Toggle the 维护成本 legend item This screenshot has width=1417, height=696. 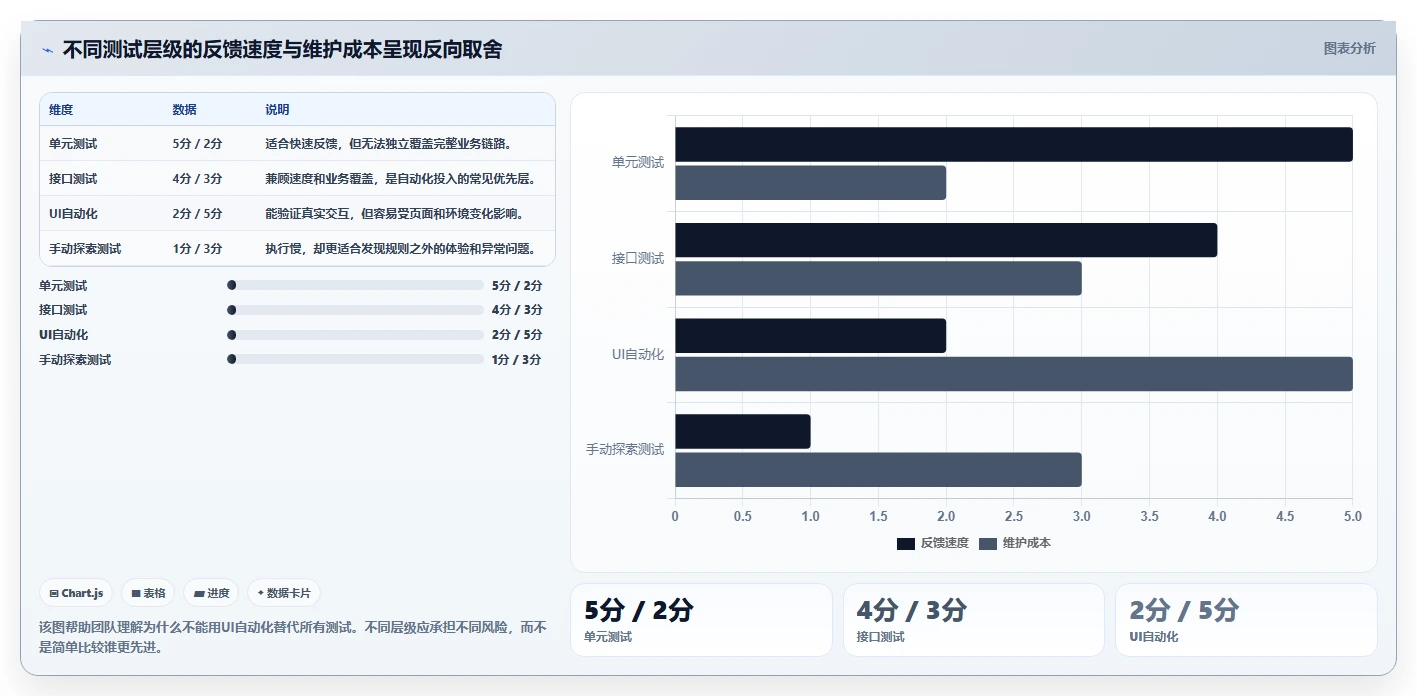[x=1014, y=543]
